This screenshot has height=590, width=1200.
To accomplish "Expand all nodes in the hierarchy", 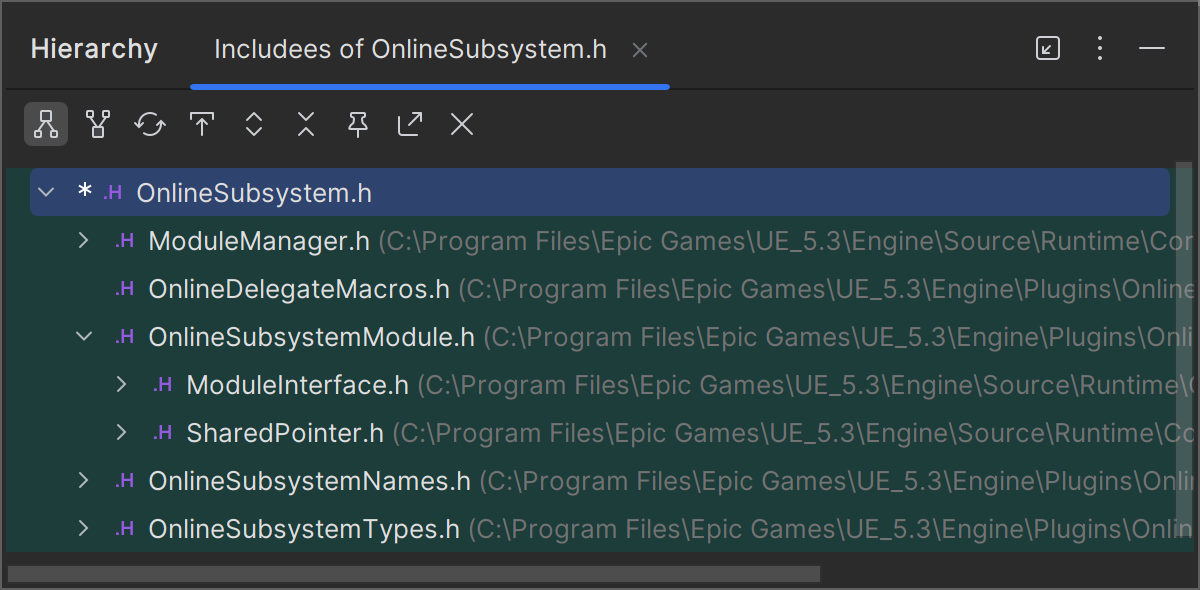I will tap(253, 124).
